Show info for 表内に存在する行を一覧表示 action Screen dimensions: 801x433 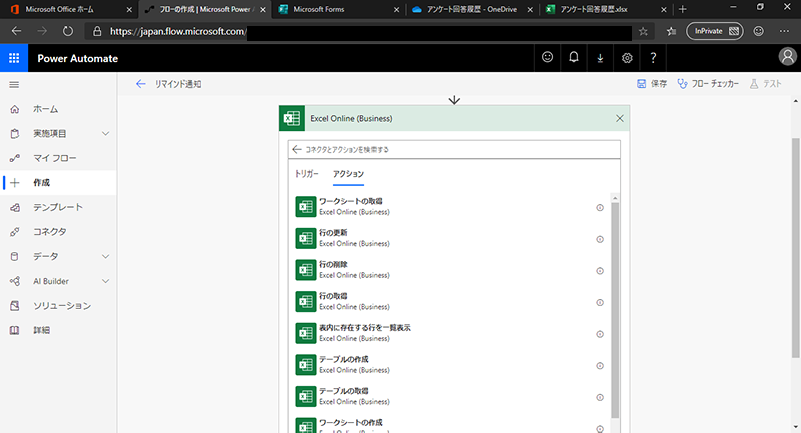click(600, 334)
